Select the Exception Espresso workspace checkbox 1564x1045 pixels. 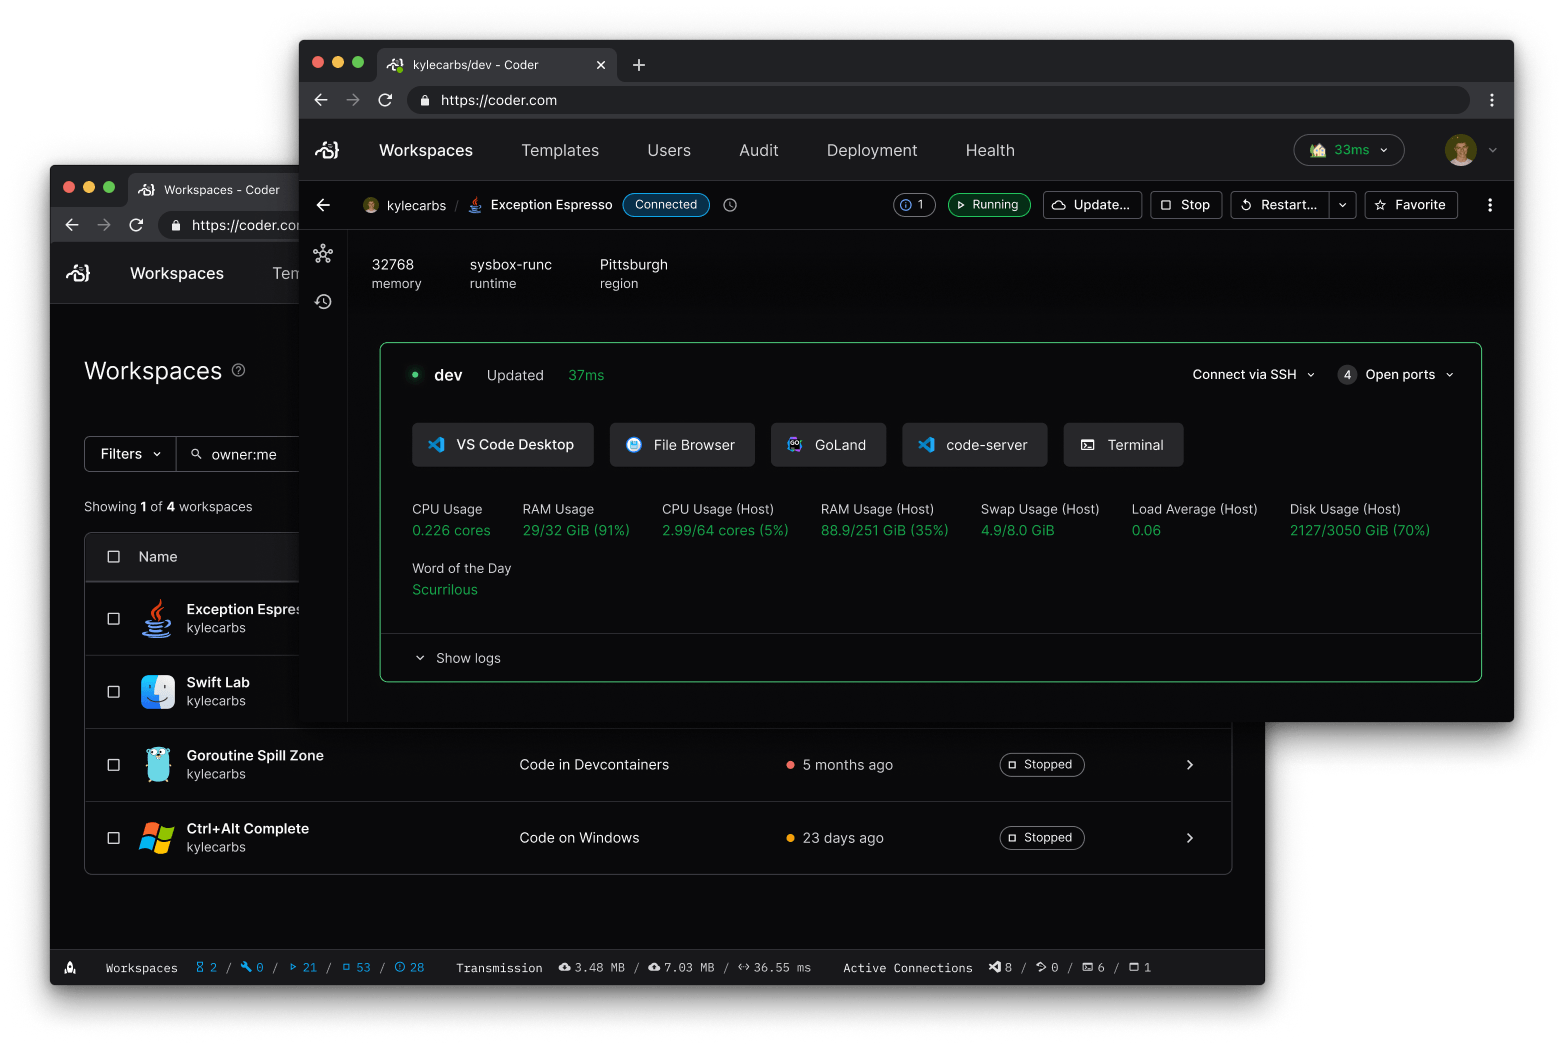[x=114, y=619]
